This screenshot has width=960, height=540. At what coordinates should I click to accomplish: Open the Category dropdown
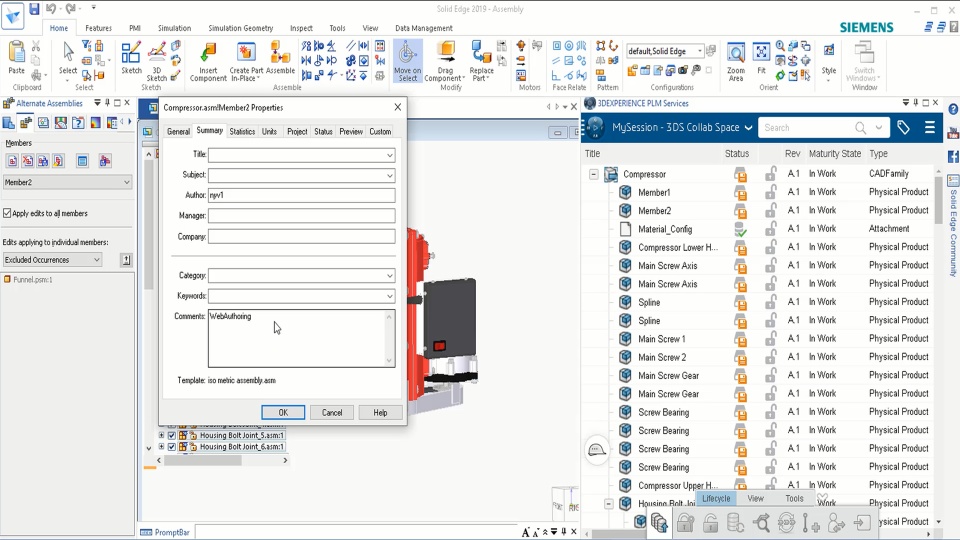[x=389, y=276]
